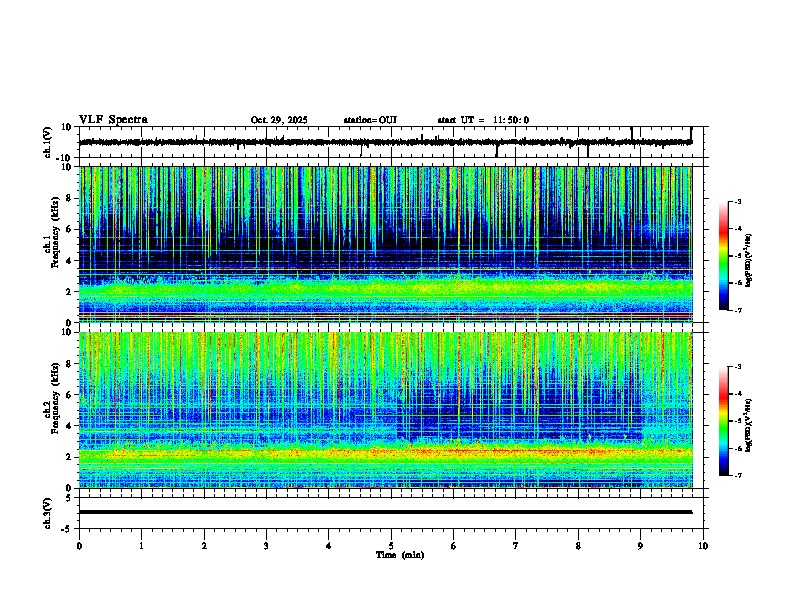Click the "1" tick on the time axis
The image size is (792, 612).
point(141,546)
